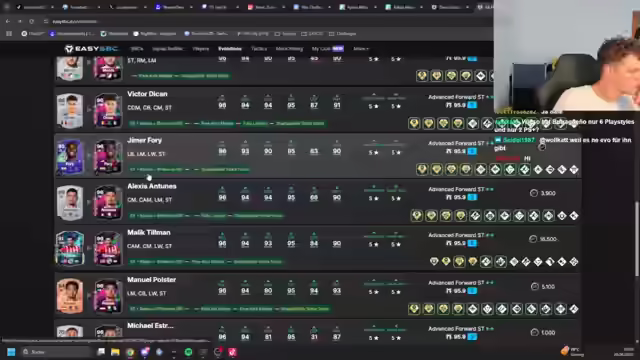Open the bookmarks bar apps grid
This screenshot has width=640, height=360.
pos(9,34)
